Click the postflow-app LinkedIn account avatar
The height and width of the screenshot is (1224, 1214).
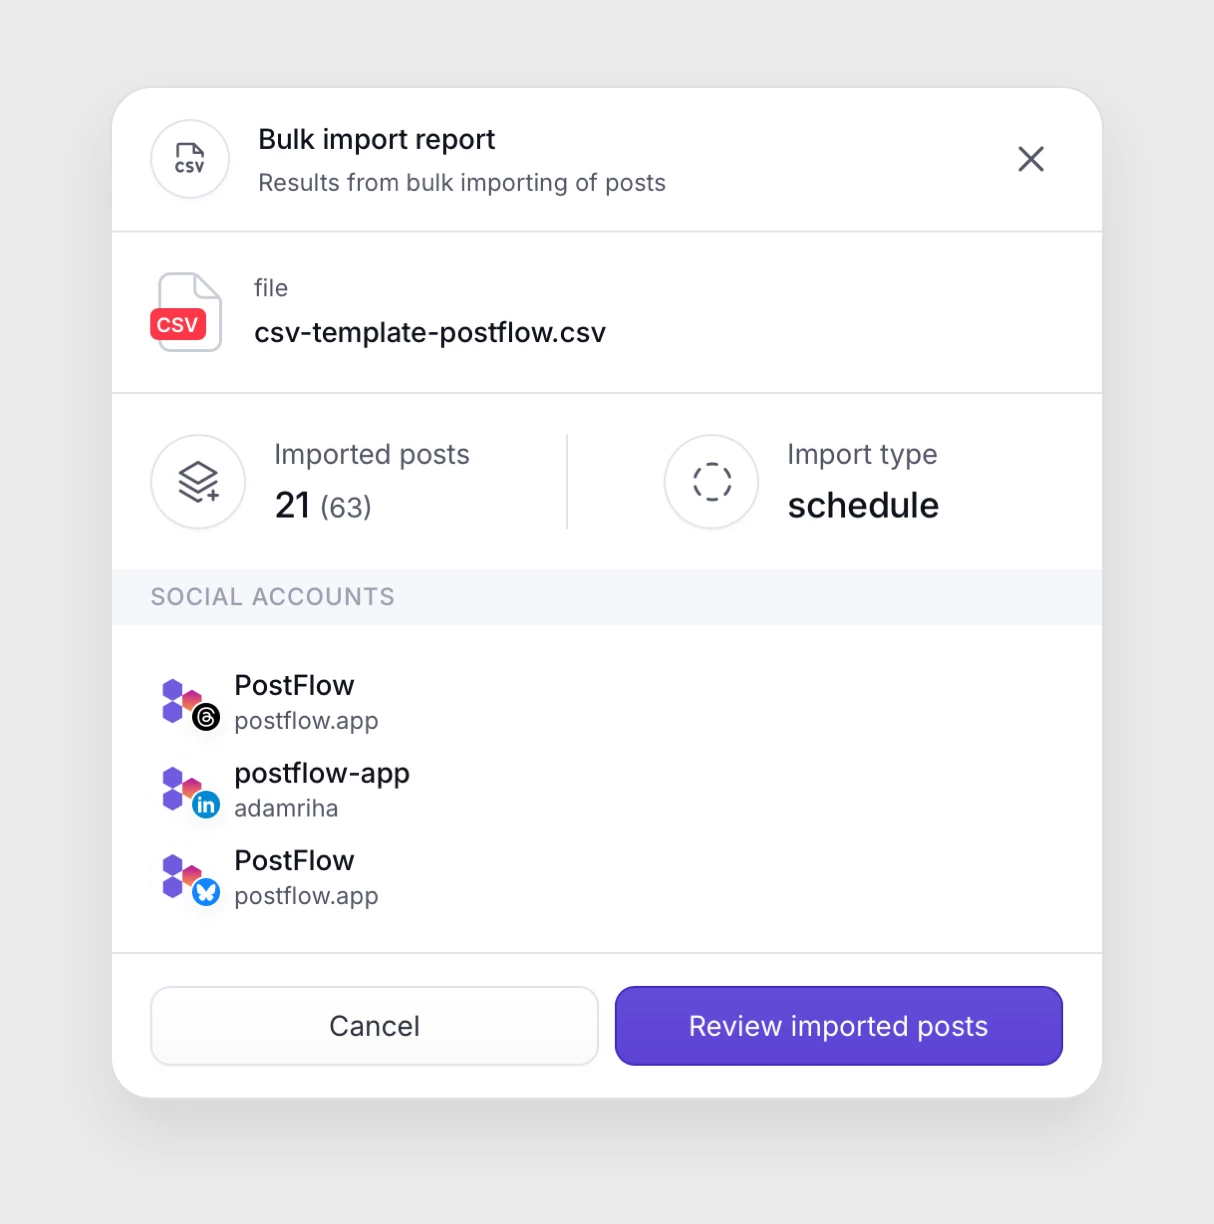(x=189, y=791)
